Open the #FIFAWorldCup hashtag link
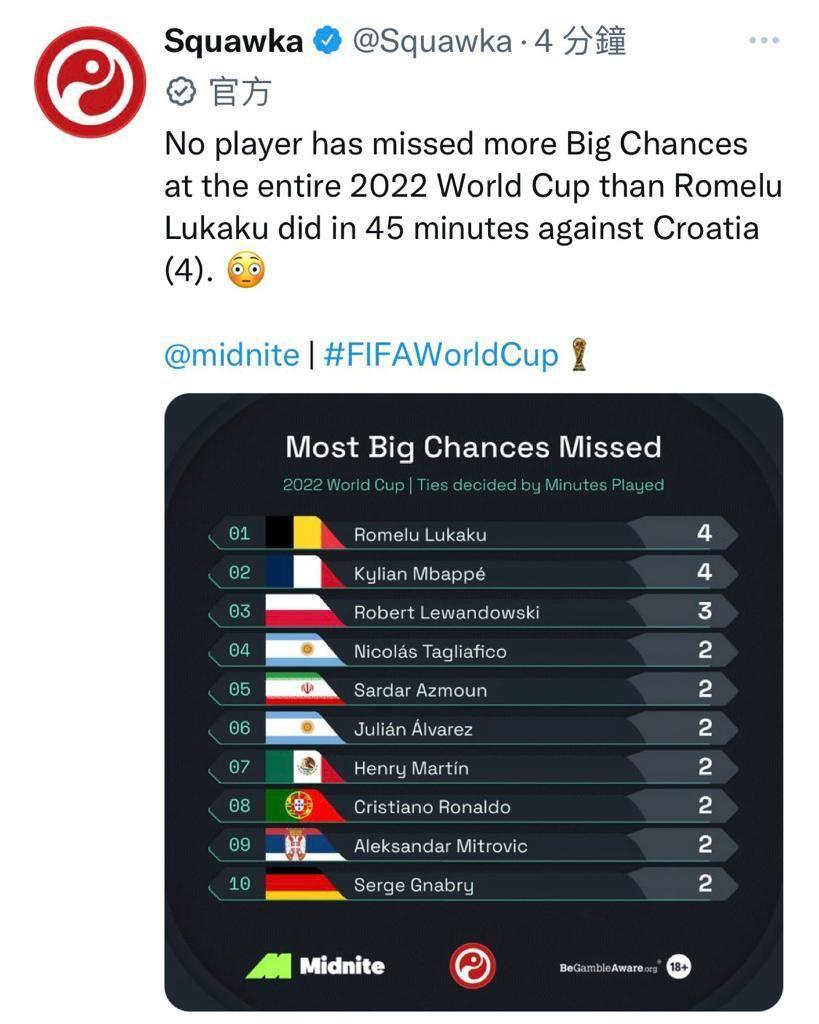 coord(441,355)
